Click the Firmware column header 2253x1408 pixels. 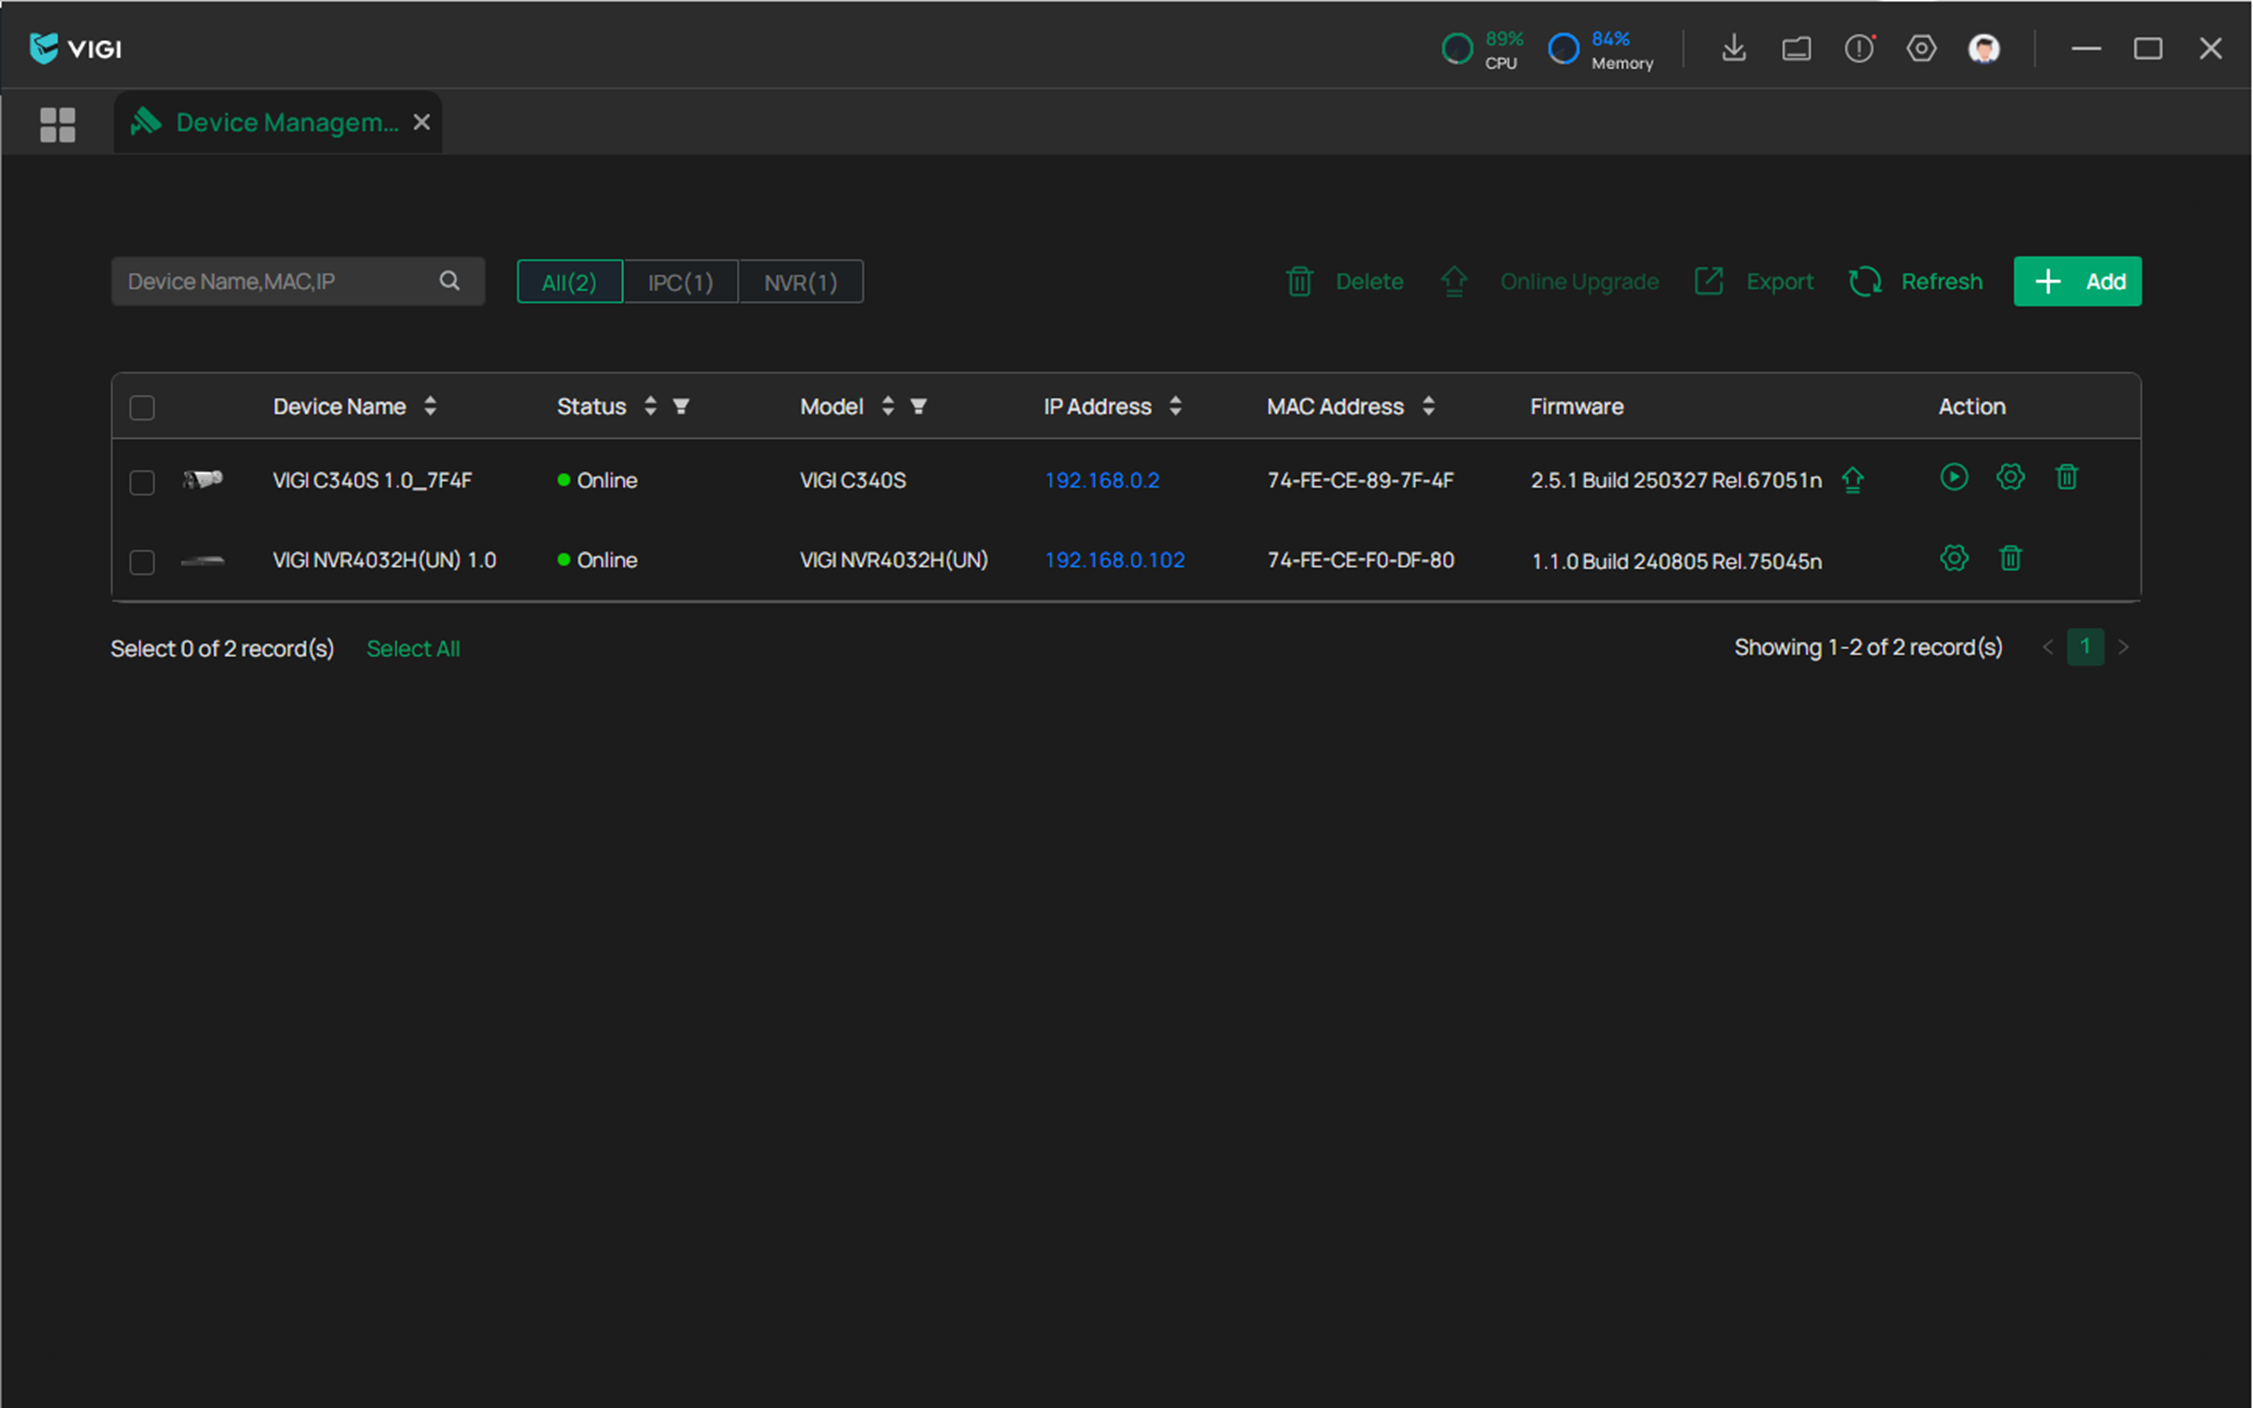point(1576,406)
